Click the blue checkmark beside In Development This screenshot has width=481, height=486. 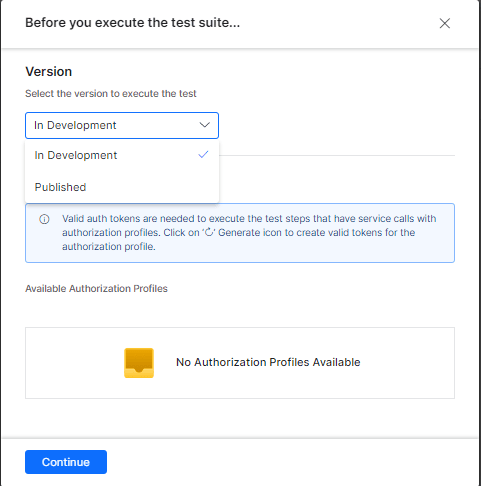coord(203,154)
